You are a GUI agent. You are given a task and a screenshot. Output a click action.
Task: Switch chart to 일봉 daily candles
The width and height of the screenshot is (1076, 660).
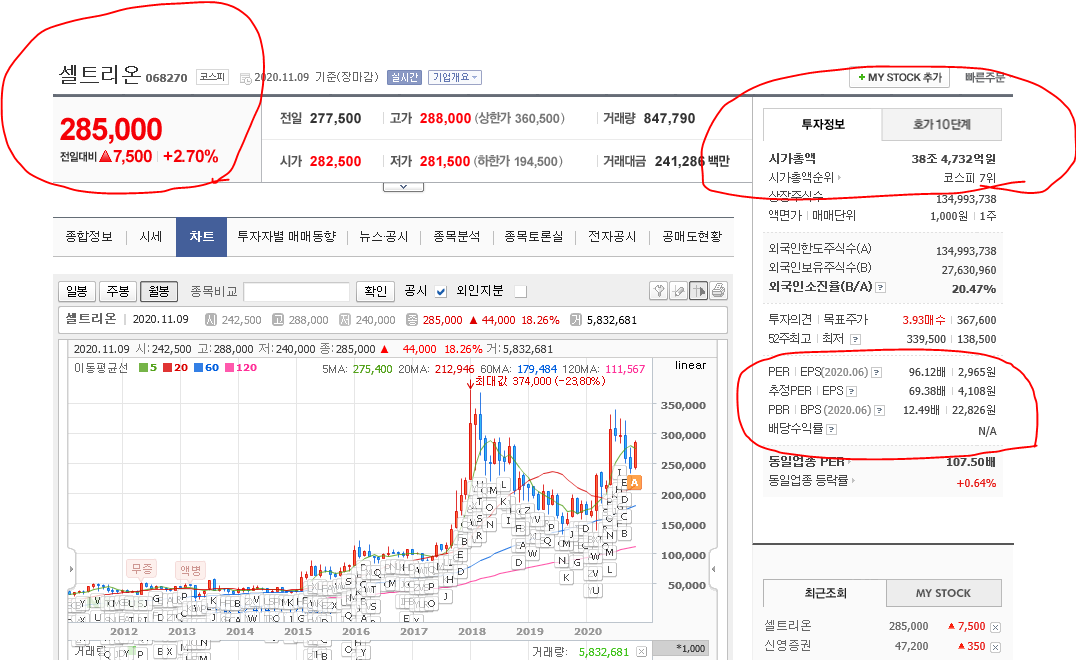pyautogui.click(x=77, y=292)
